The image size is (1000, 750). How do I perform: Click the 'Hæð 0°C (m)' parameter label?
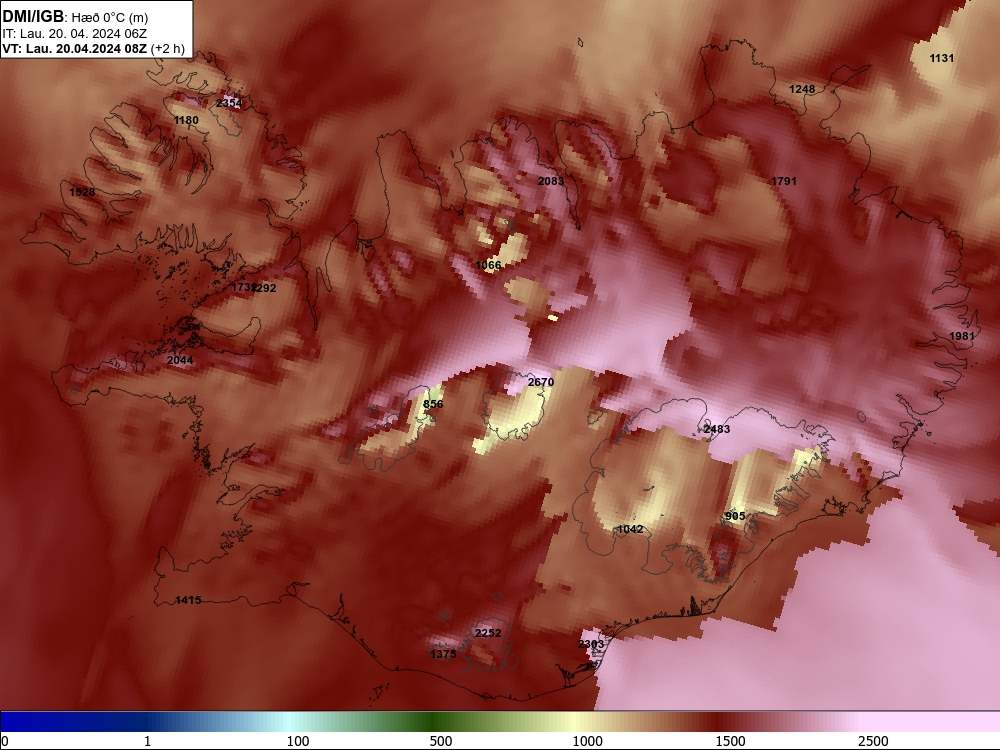(x=110, y=18)
